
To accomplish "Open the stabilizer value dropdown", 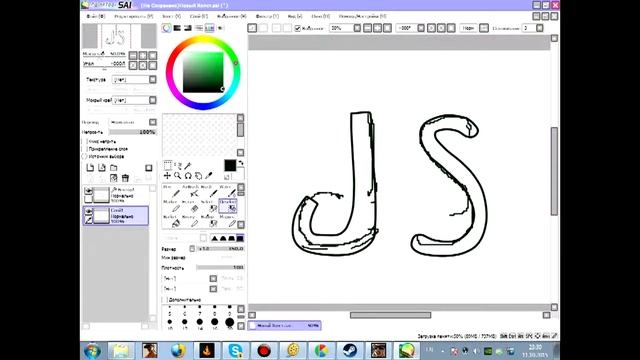I will pos(540,28).
